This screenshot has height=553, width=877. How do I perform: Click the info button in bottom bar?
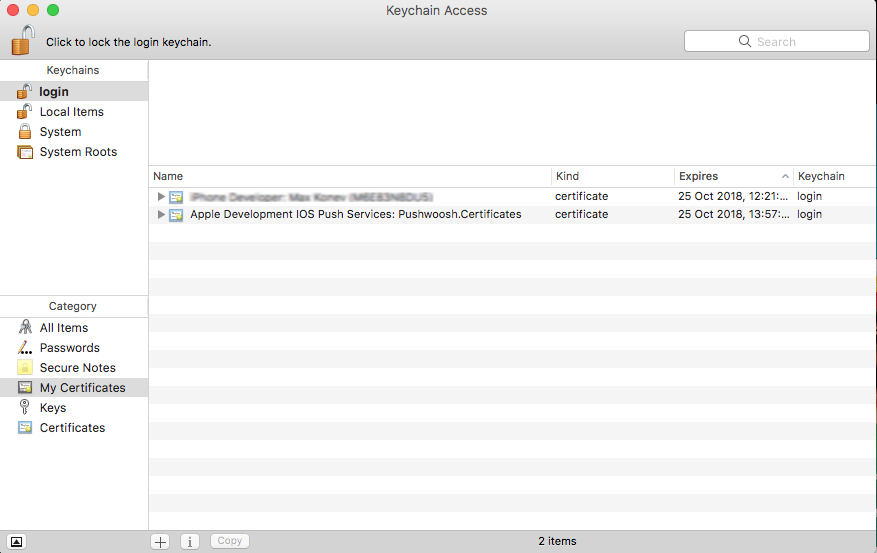coord(190,541)
